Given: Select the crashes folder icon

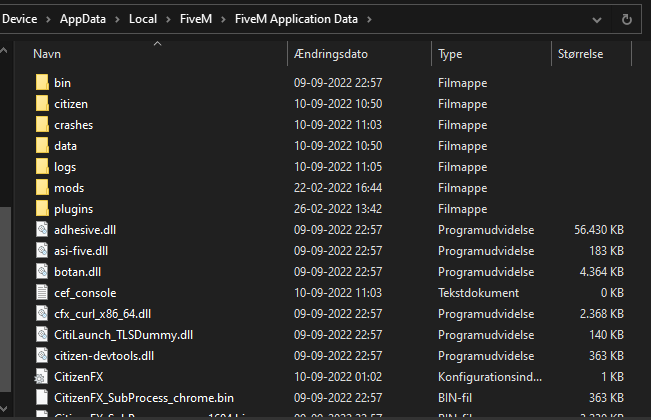Looking at the screenshot, I should tap(42, 125).
